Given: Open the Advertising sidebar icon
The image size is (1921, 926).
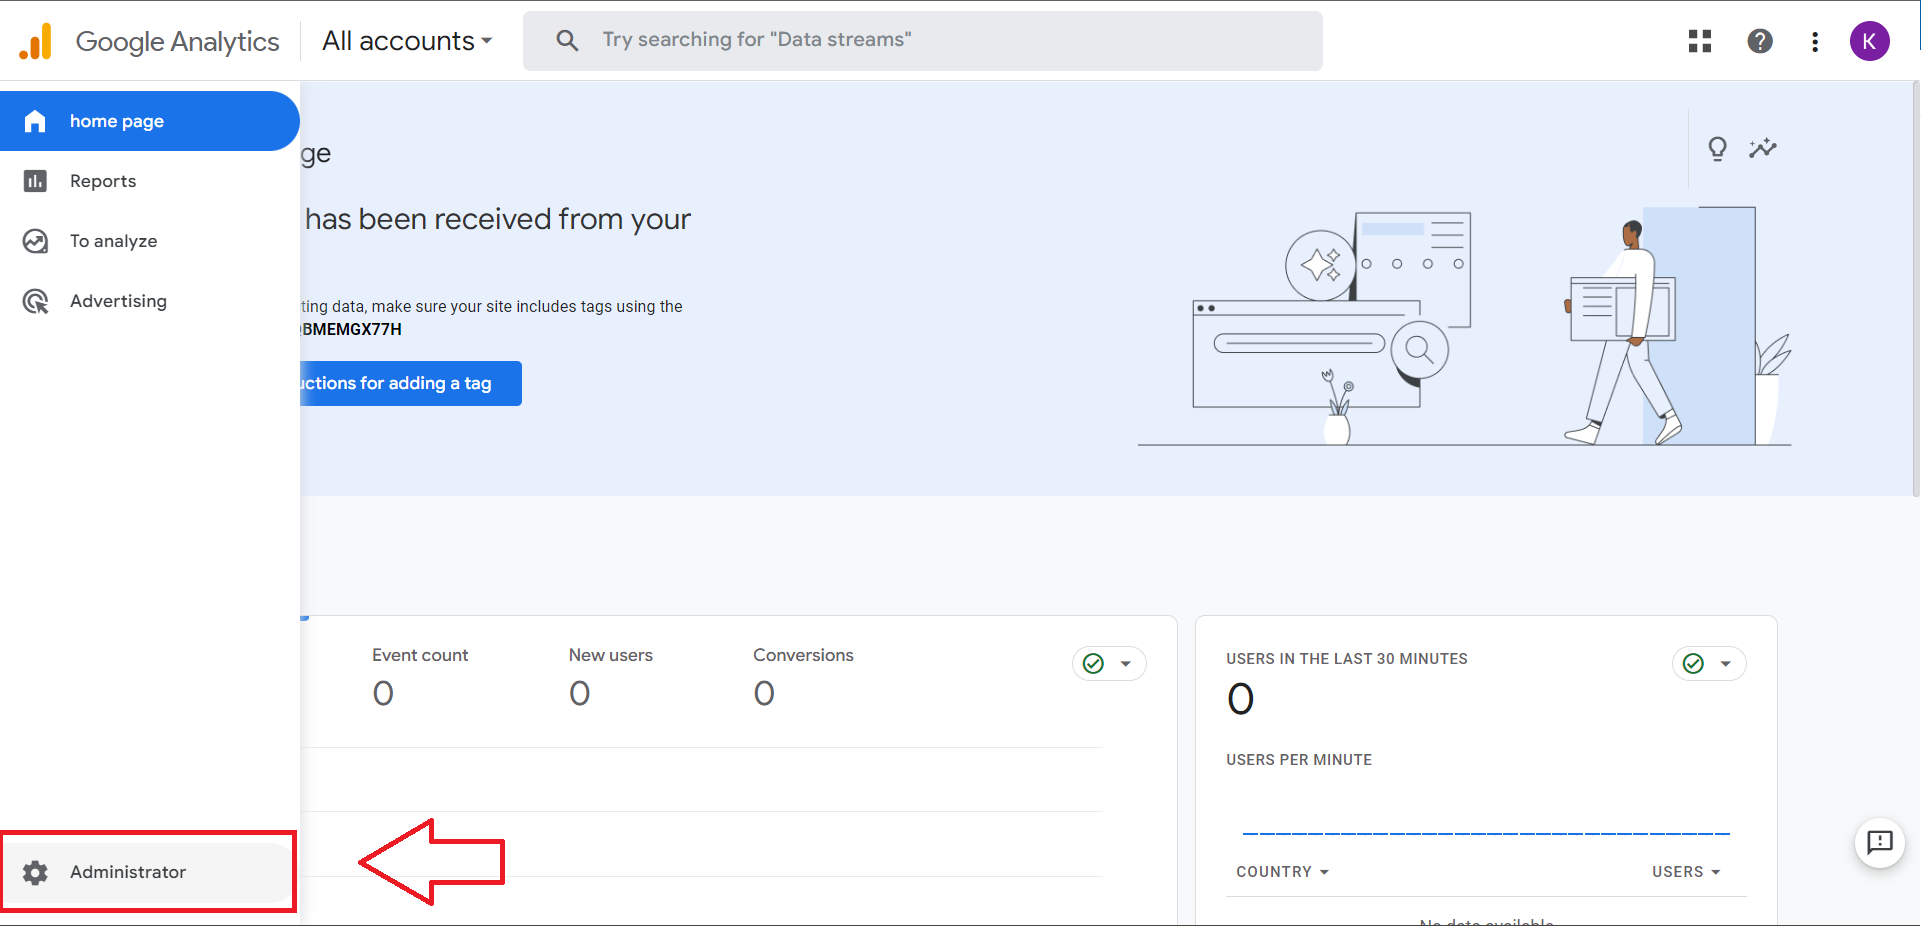Looking at the screenshot, I should click(x=35, y=301).
